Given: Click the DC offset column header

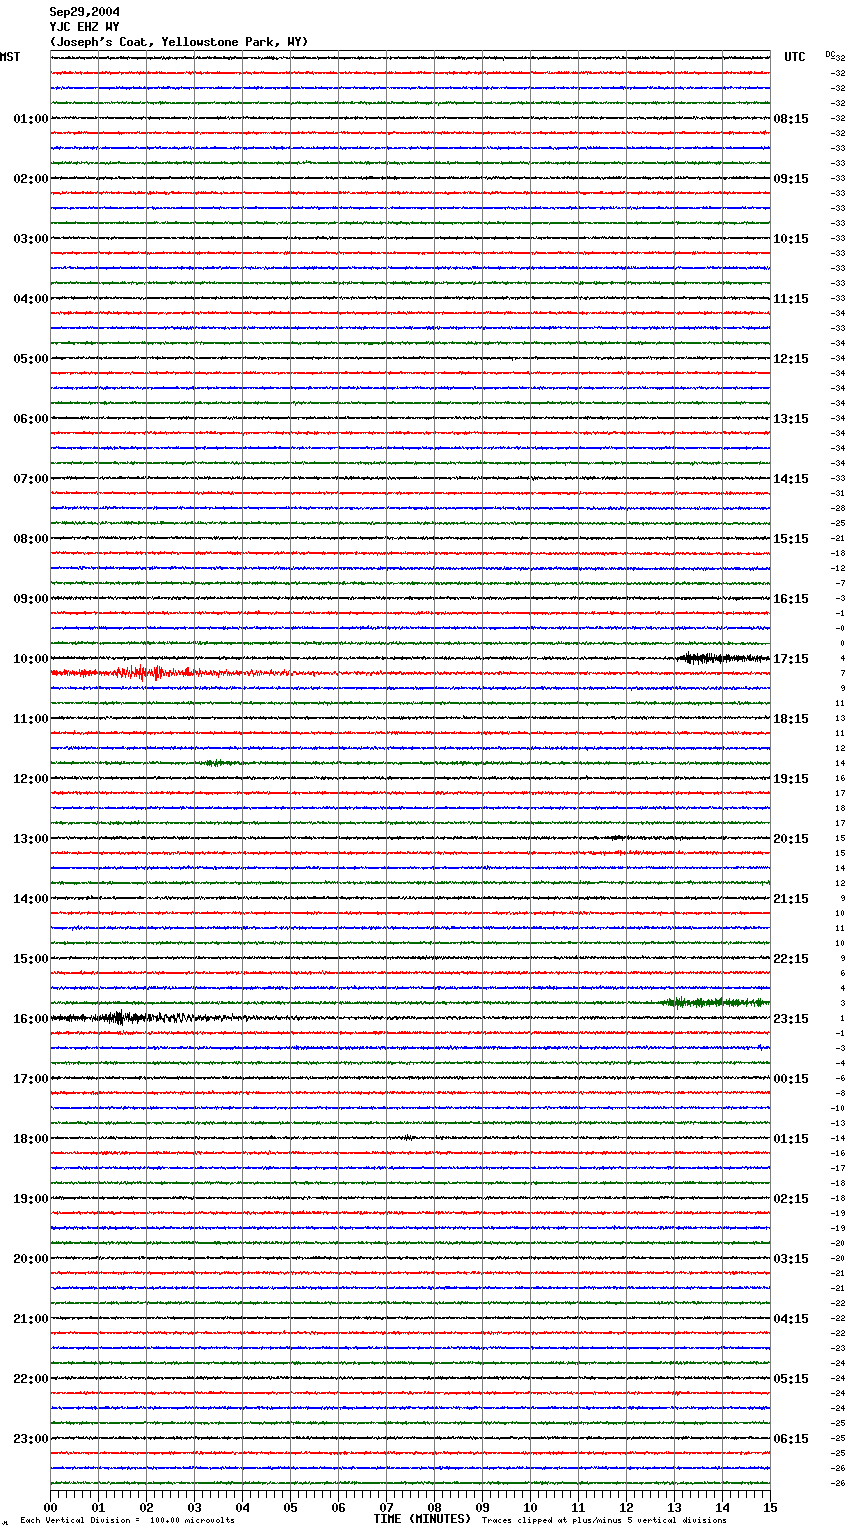Looking at the screenshot, I should click(x=830, y=54).
